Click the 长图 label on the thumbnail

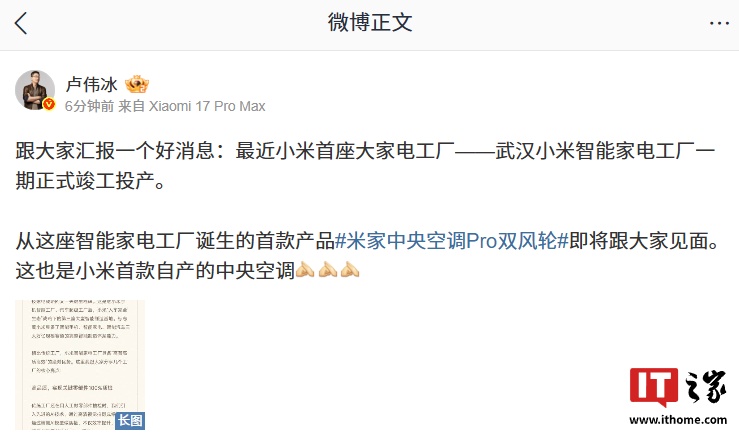[x=130, y=420]
